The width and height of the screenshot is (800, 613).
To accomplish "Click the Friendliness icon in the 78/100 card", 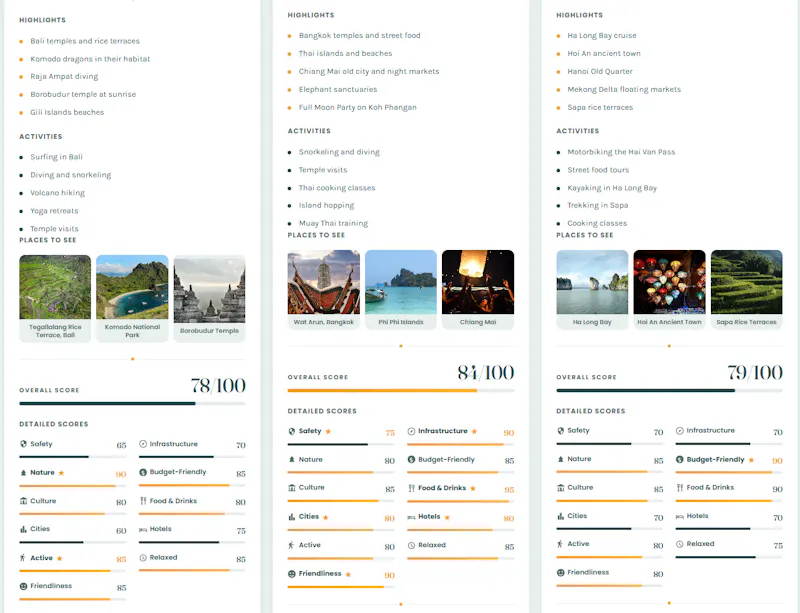I will [23, 586].
